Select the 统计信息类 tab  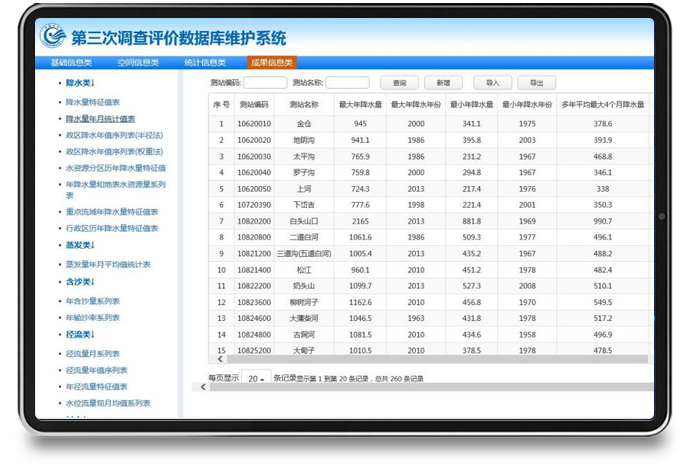[x=205, y=63]
